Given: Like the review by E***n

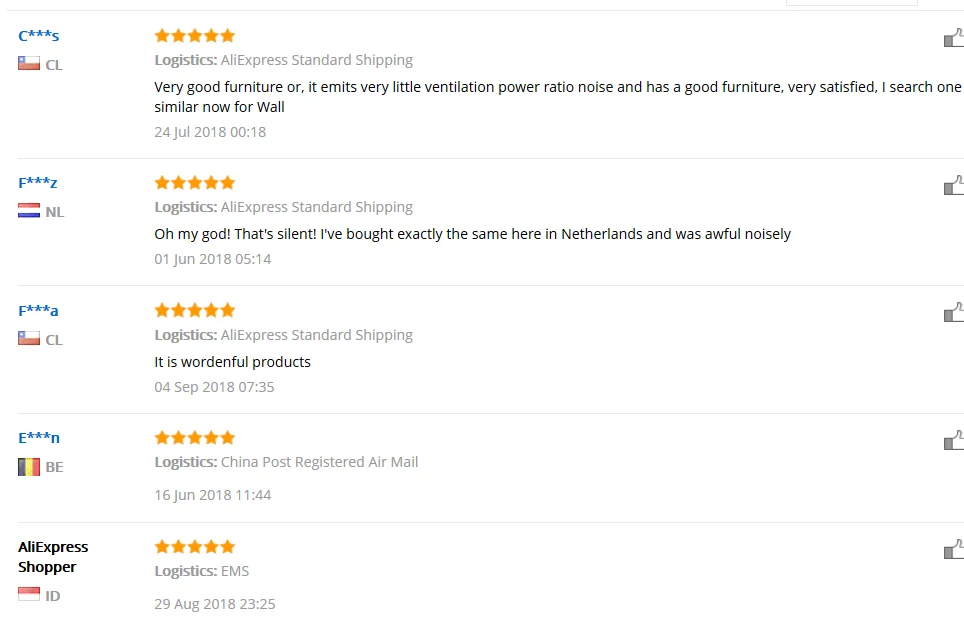Looking at the screenshot, I should [954, 441].
